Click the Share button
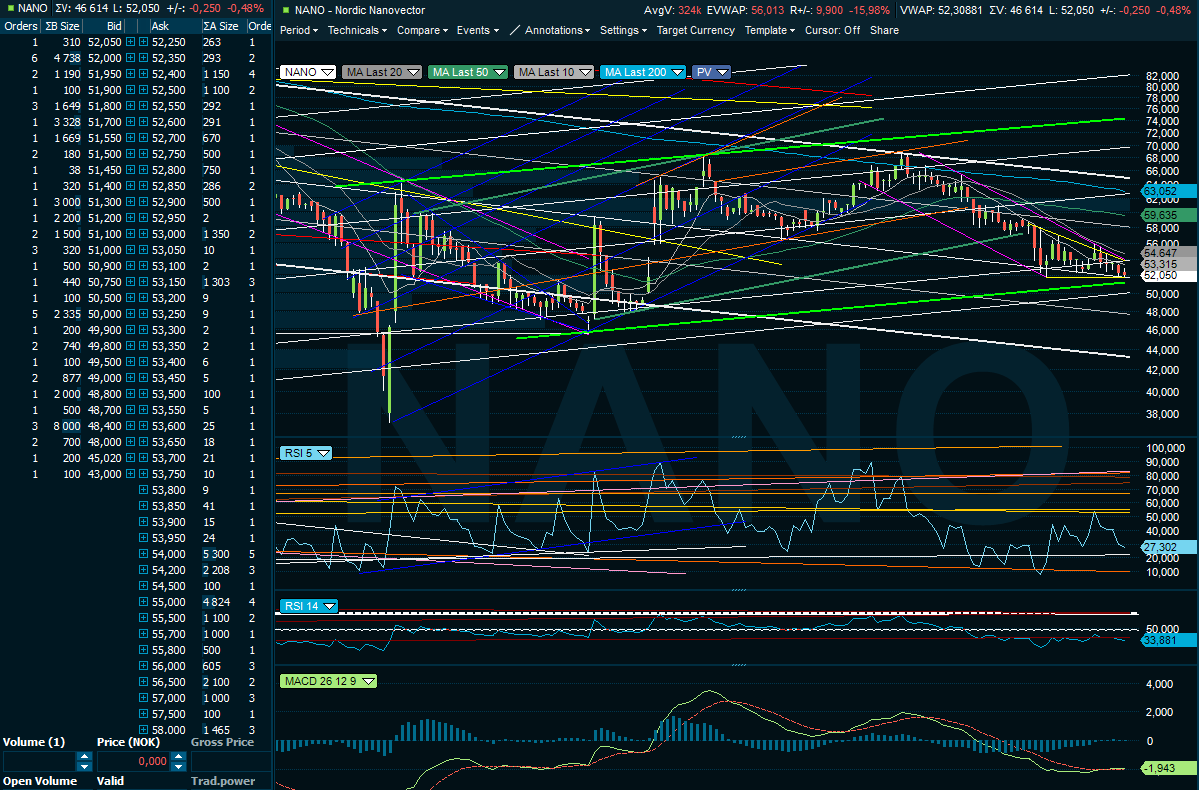1199x790 pixels. [884, 31]
